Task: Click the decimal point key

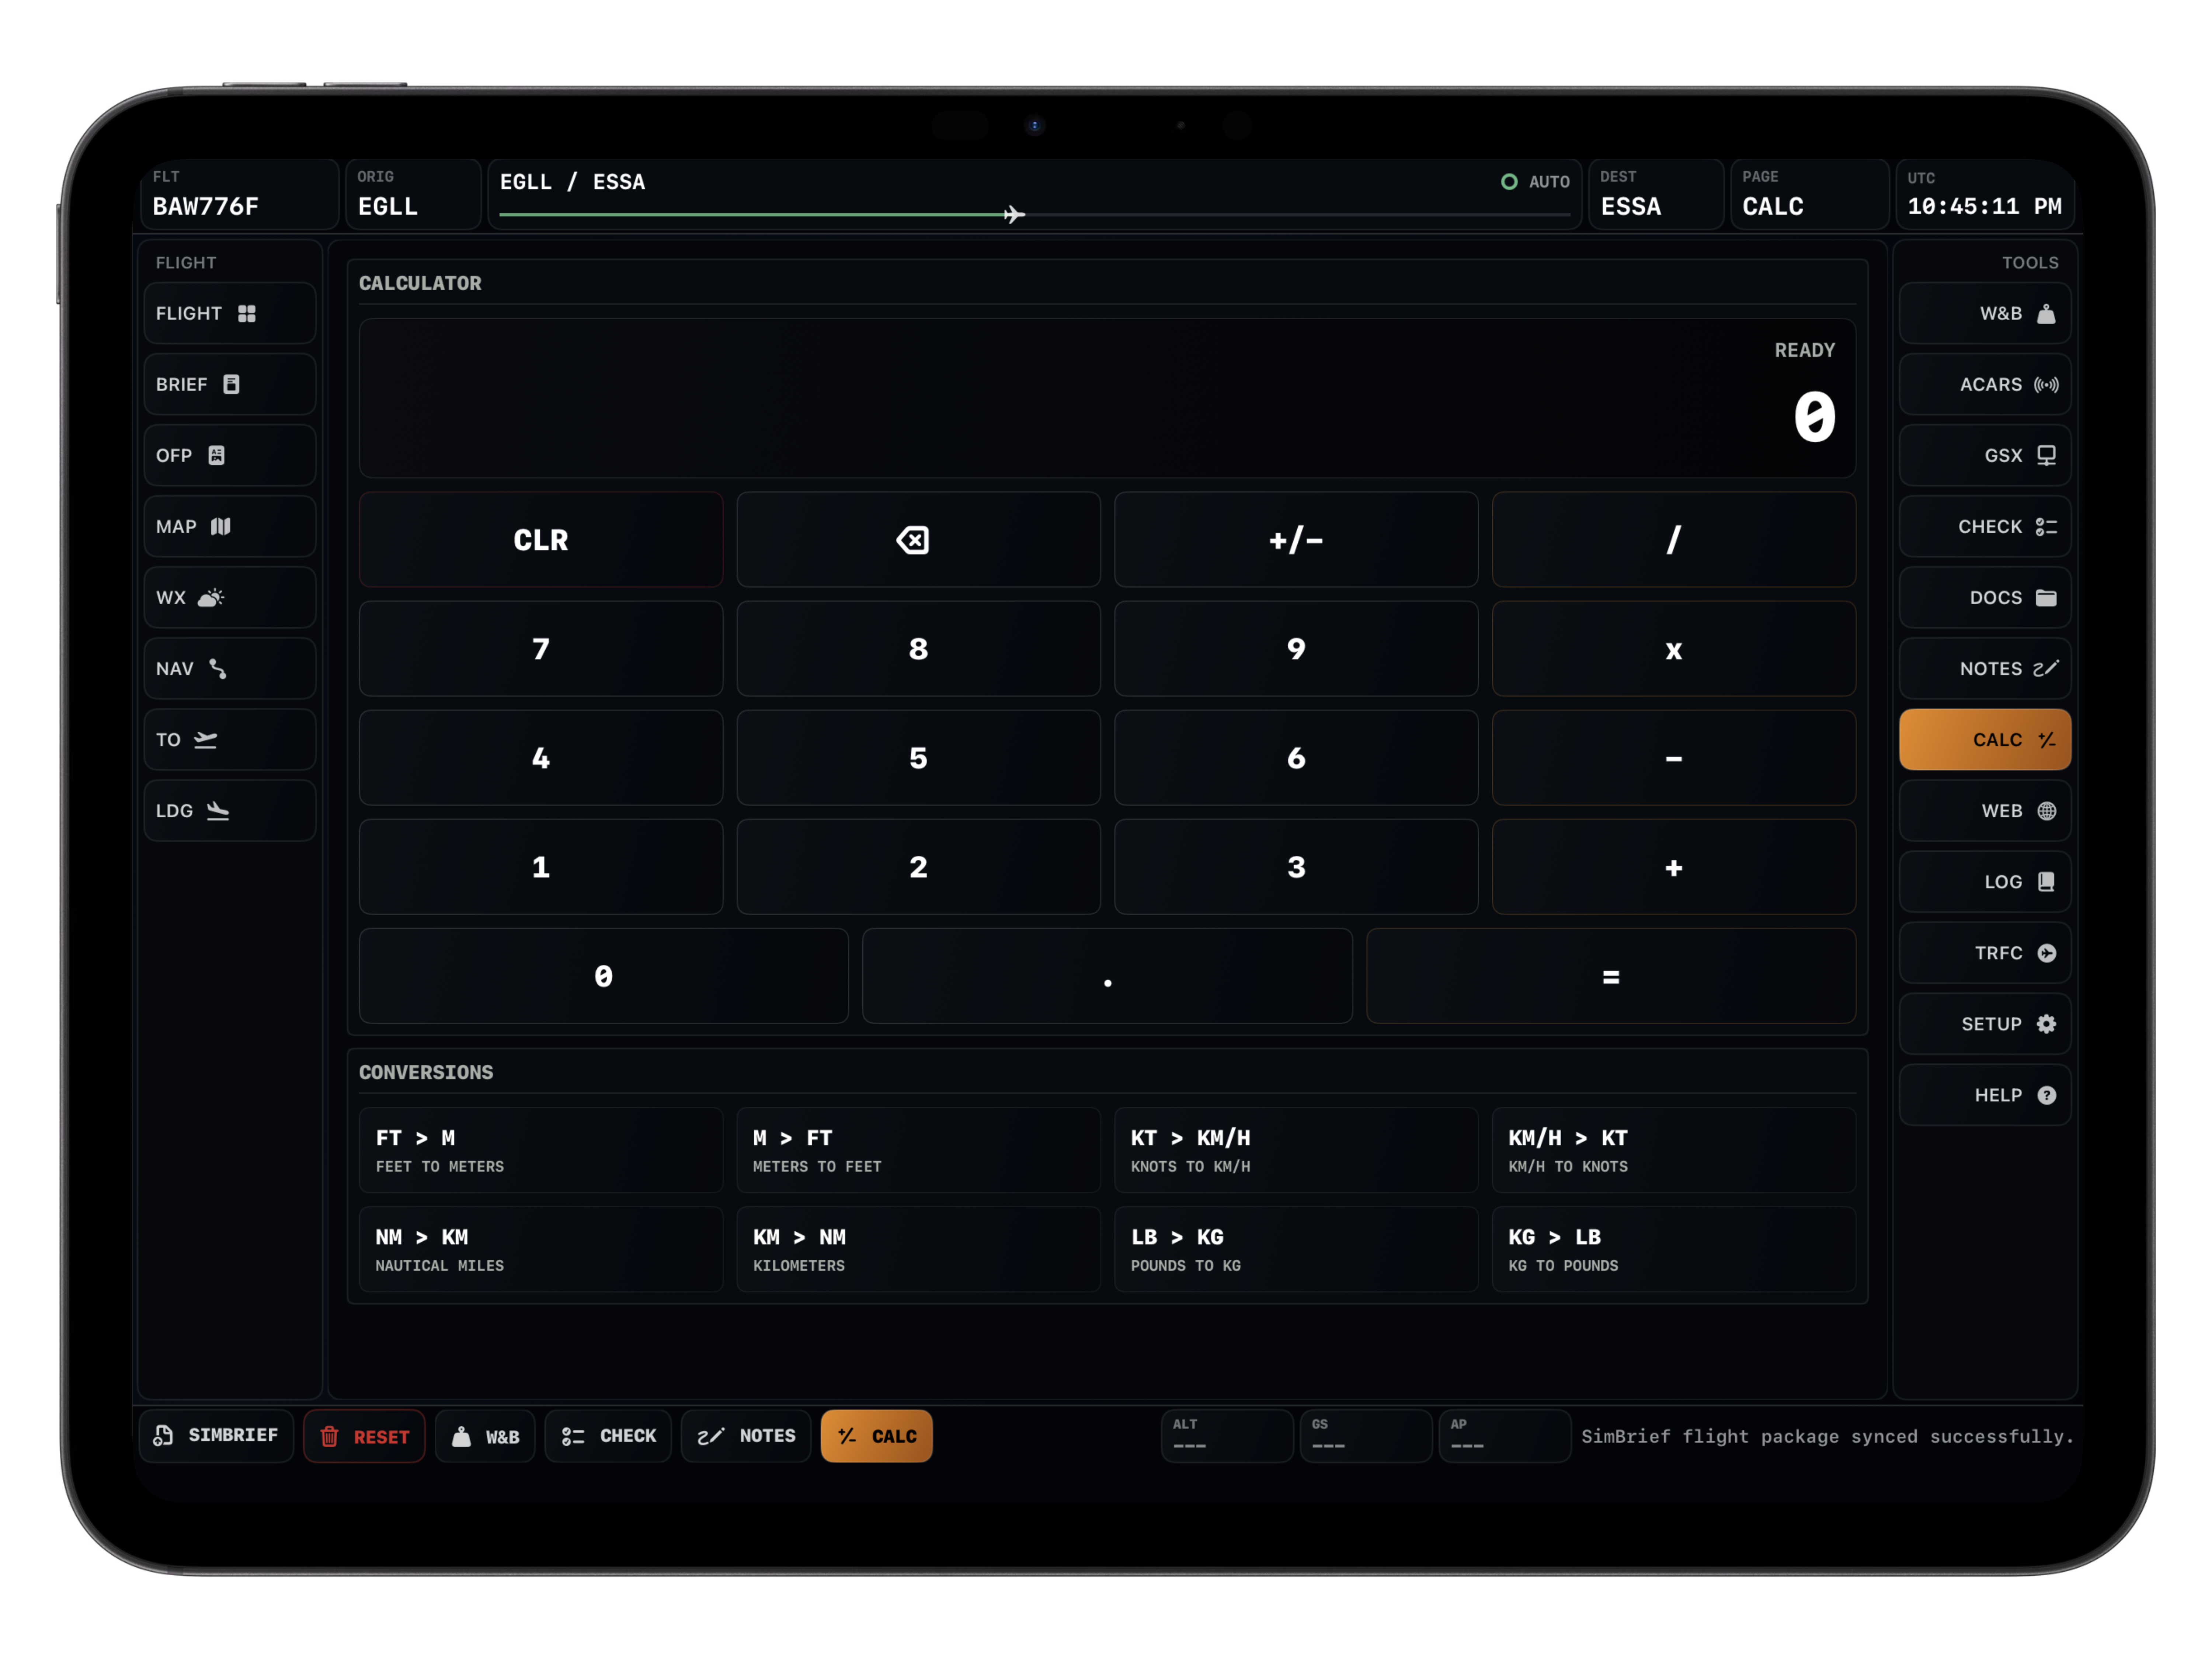Action: 1107,976
